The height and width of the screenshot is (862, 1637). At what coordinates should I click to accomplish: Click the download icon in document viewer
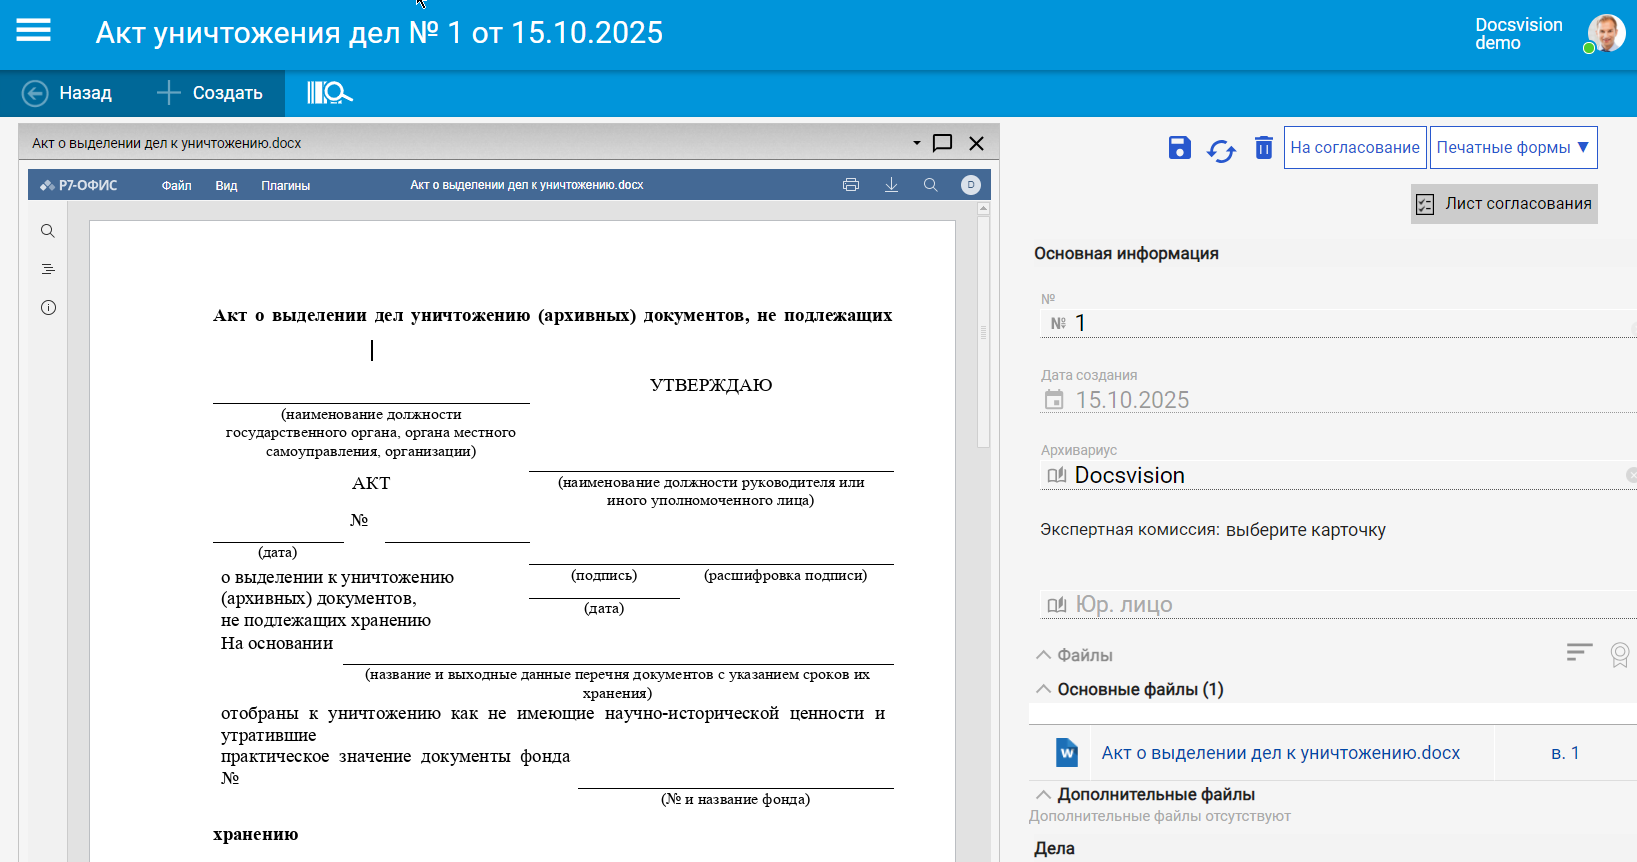coord(891,185)
